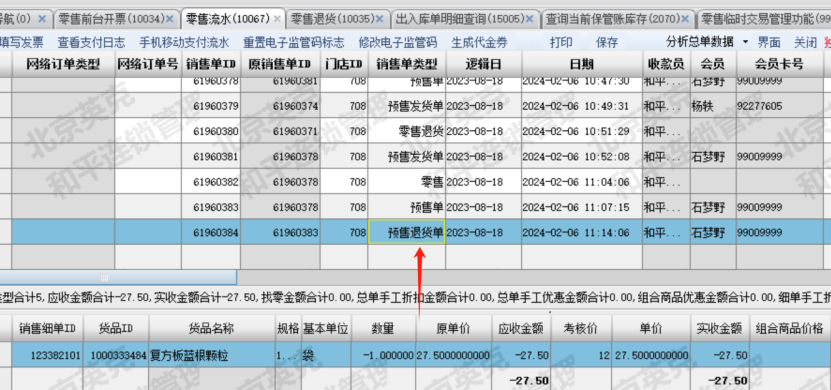This screenshot has height=390, width=831.
Task: Click original sales ID 61960374 cell
Action: [280, 106]
